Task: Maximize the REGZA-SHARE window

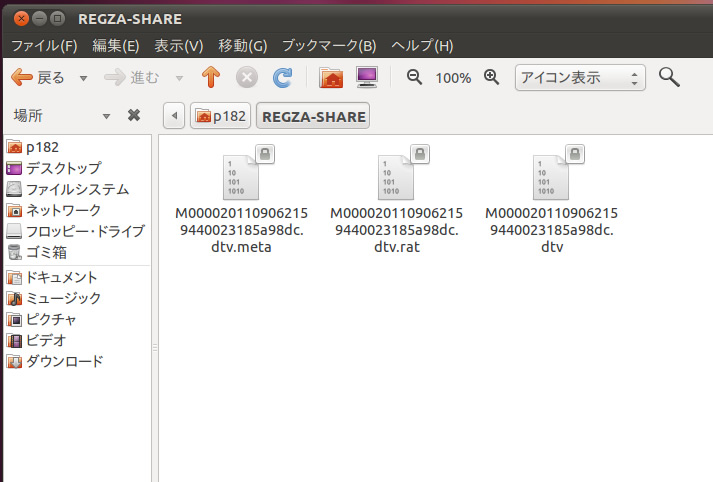Action: (57, 19)
